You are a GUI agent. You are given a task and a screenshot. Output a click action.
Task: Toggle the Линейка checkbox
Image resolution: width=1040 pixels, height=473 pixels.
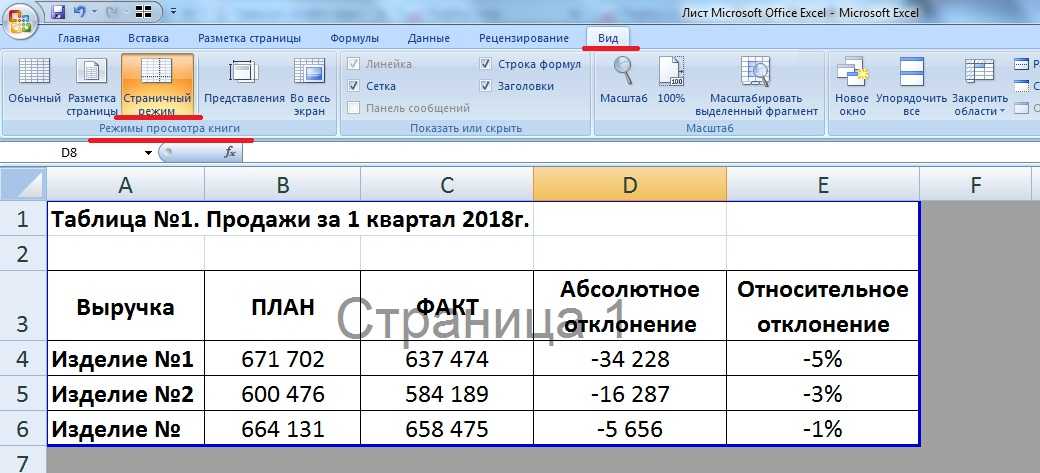354,64
